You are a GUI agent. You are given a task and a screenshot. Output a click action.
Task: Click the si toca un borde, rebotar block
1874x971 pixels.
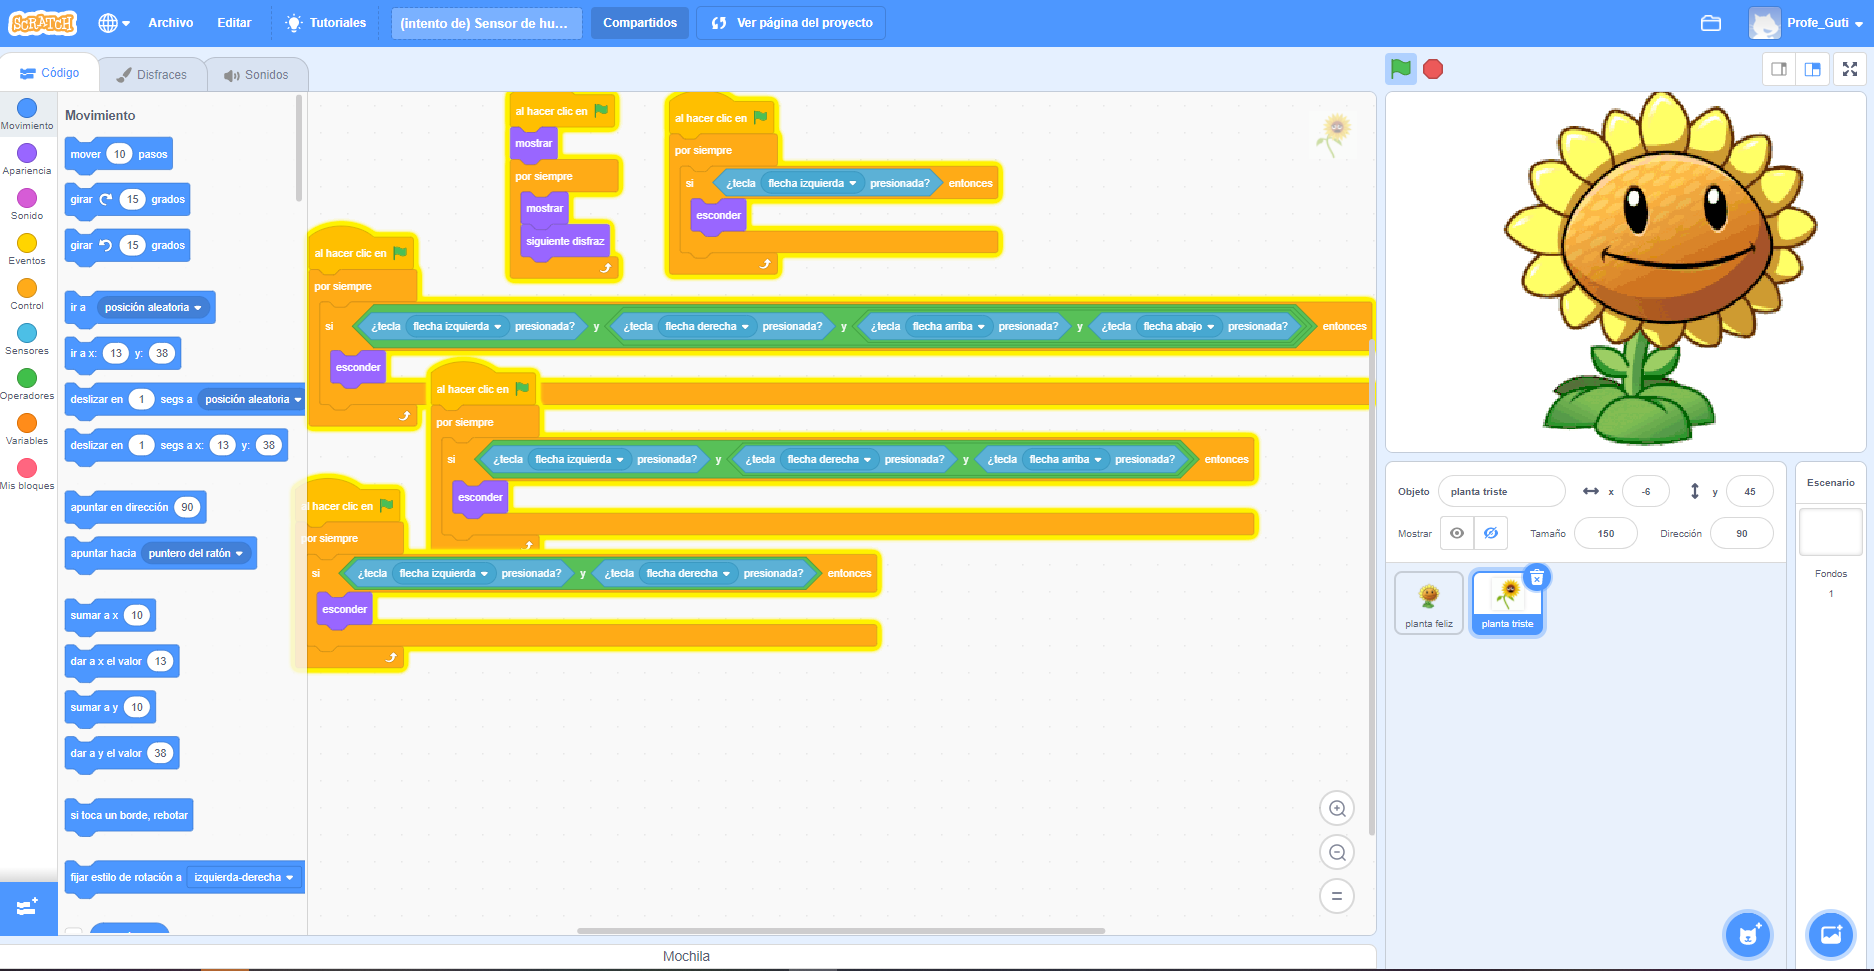pos(129,815)
